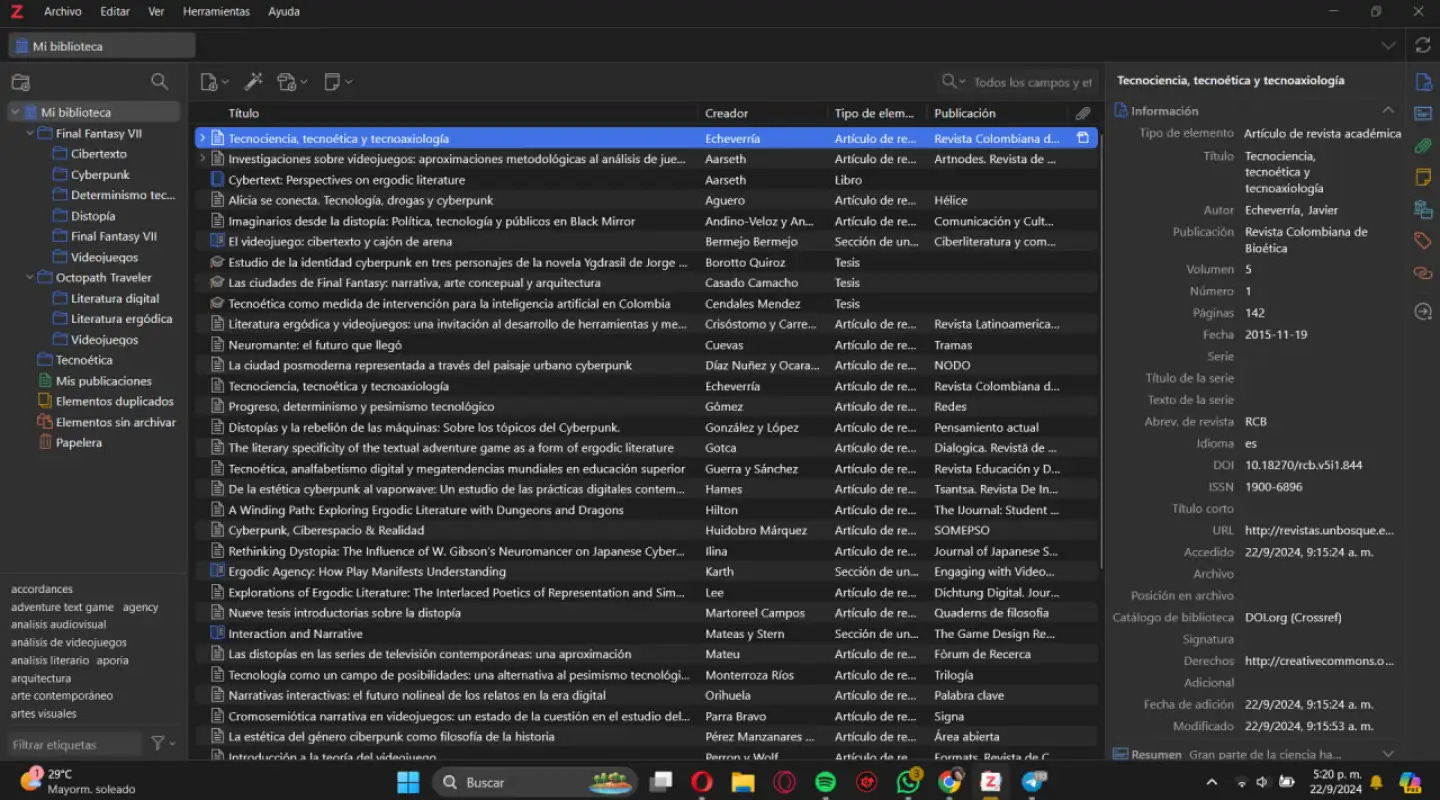Click the New Collection icon above library tree

point(20,81)
